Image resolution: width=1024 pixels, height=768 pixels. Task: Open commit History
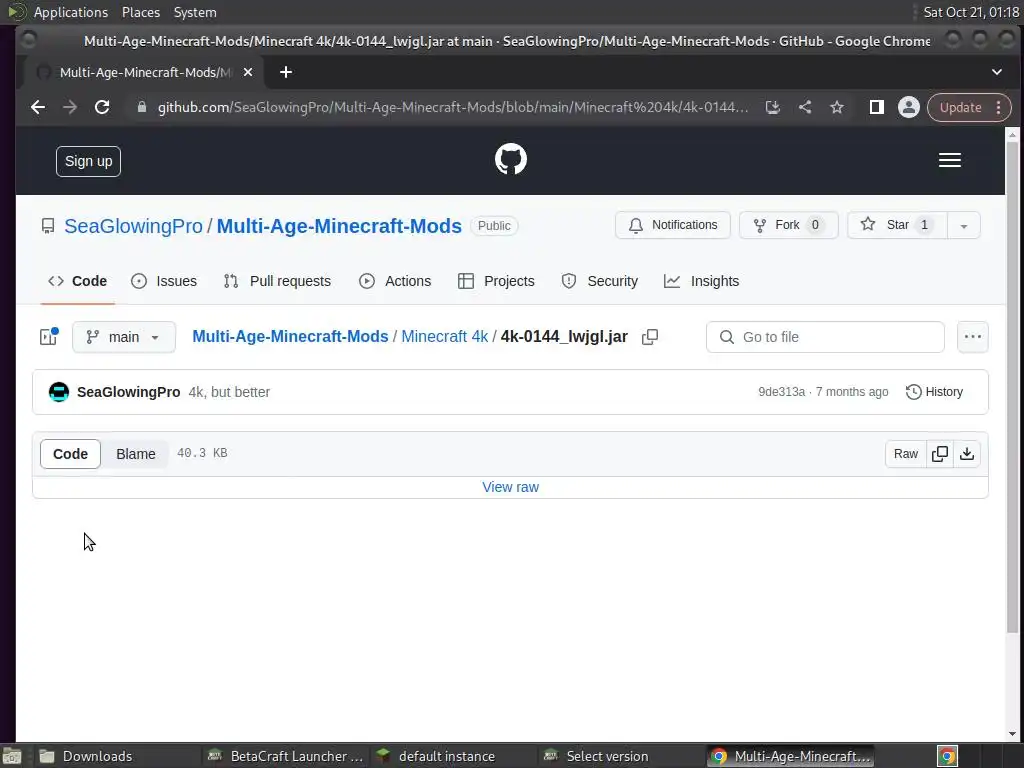(x=935, y=392)
